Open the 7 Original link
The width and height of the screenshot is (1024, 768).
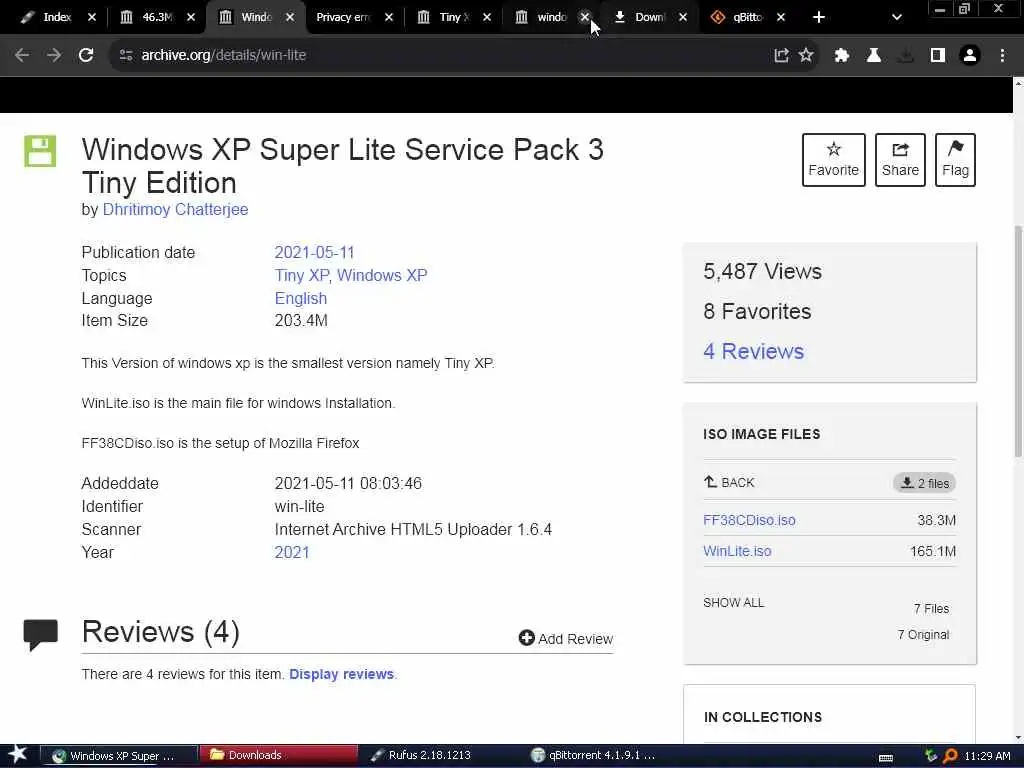pyautogui.click(x=923, y=635)
